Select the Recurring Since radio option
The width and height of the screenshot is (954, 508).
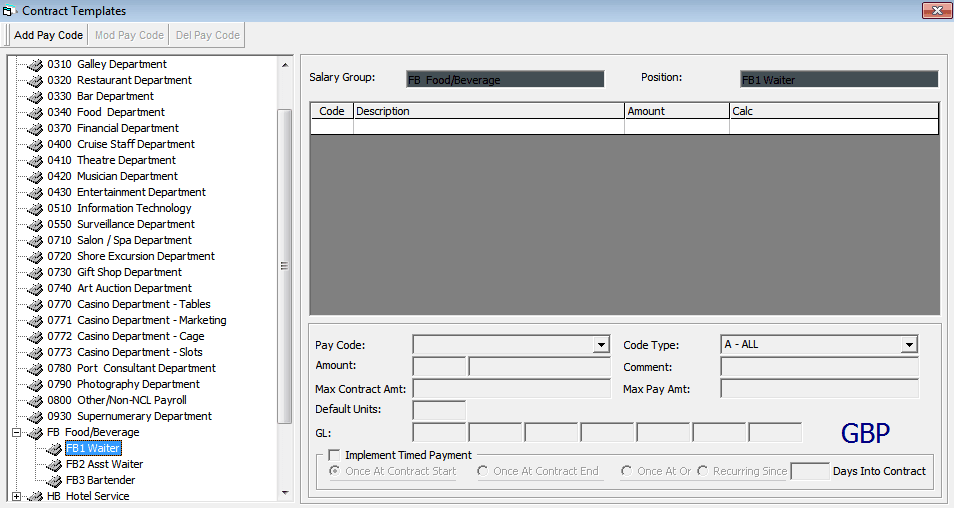[x=703, y=471]
